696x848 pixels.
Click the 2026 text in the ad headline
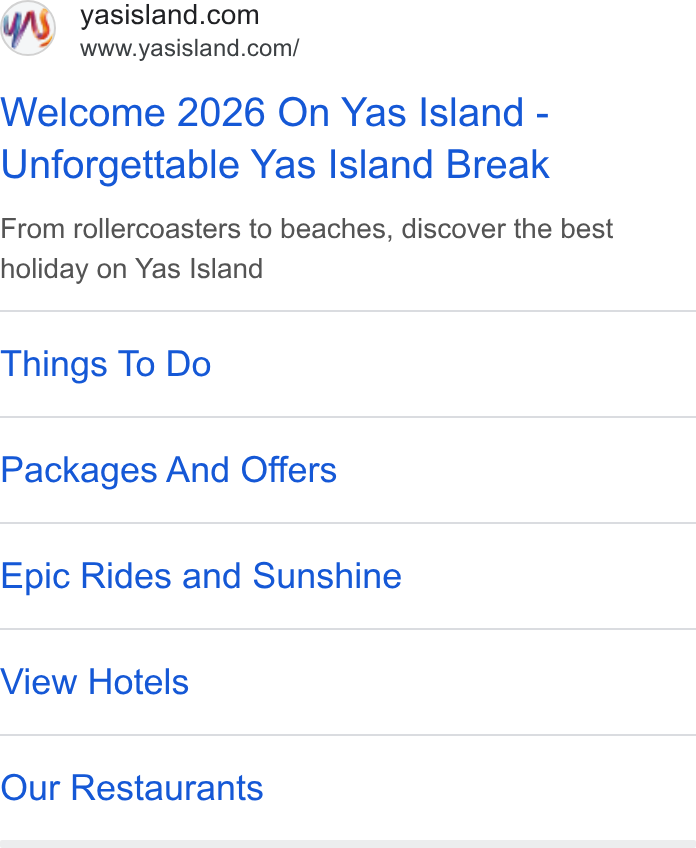pos(221,112)
